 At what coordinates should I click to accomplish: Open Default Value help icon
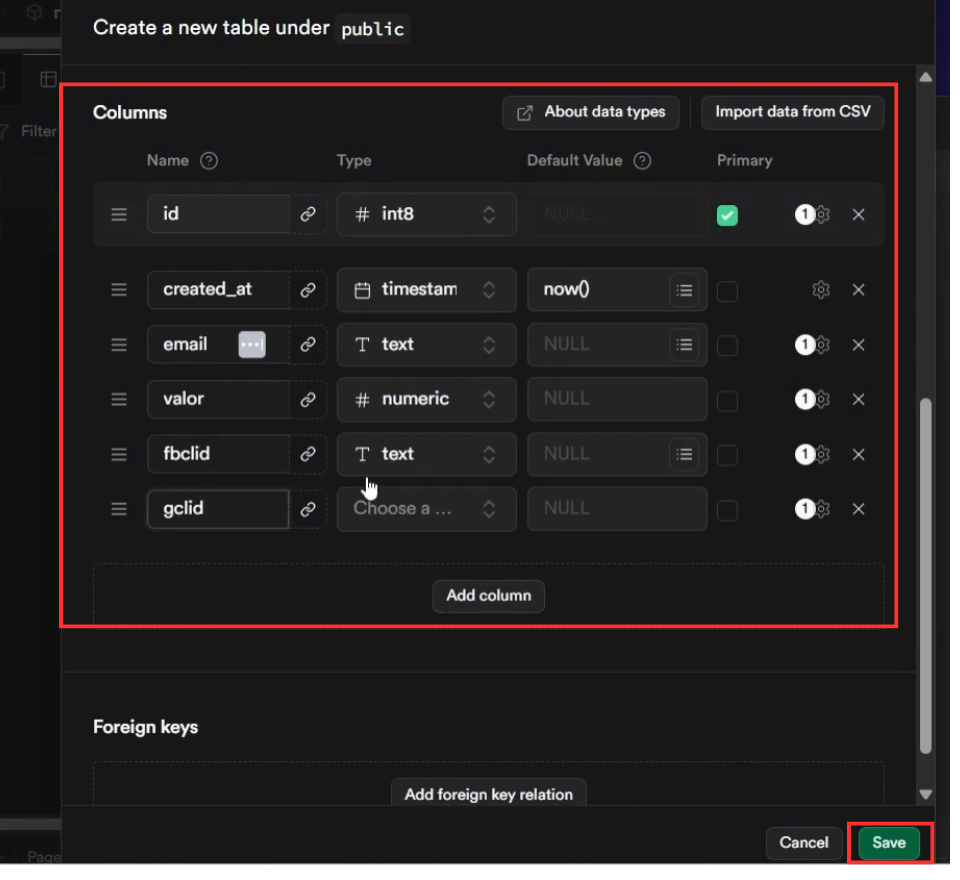[x=643, y=161]
